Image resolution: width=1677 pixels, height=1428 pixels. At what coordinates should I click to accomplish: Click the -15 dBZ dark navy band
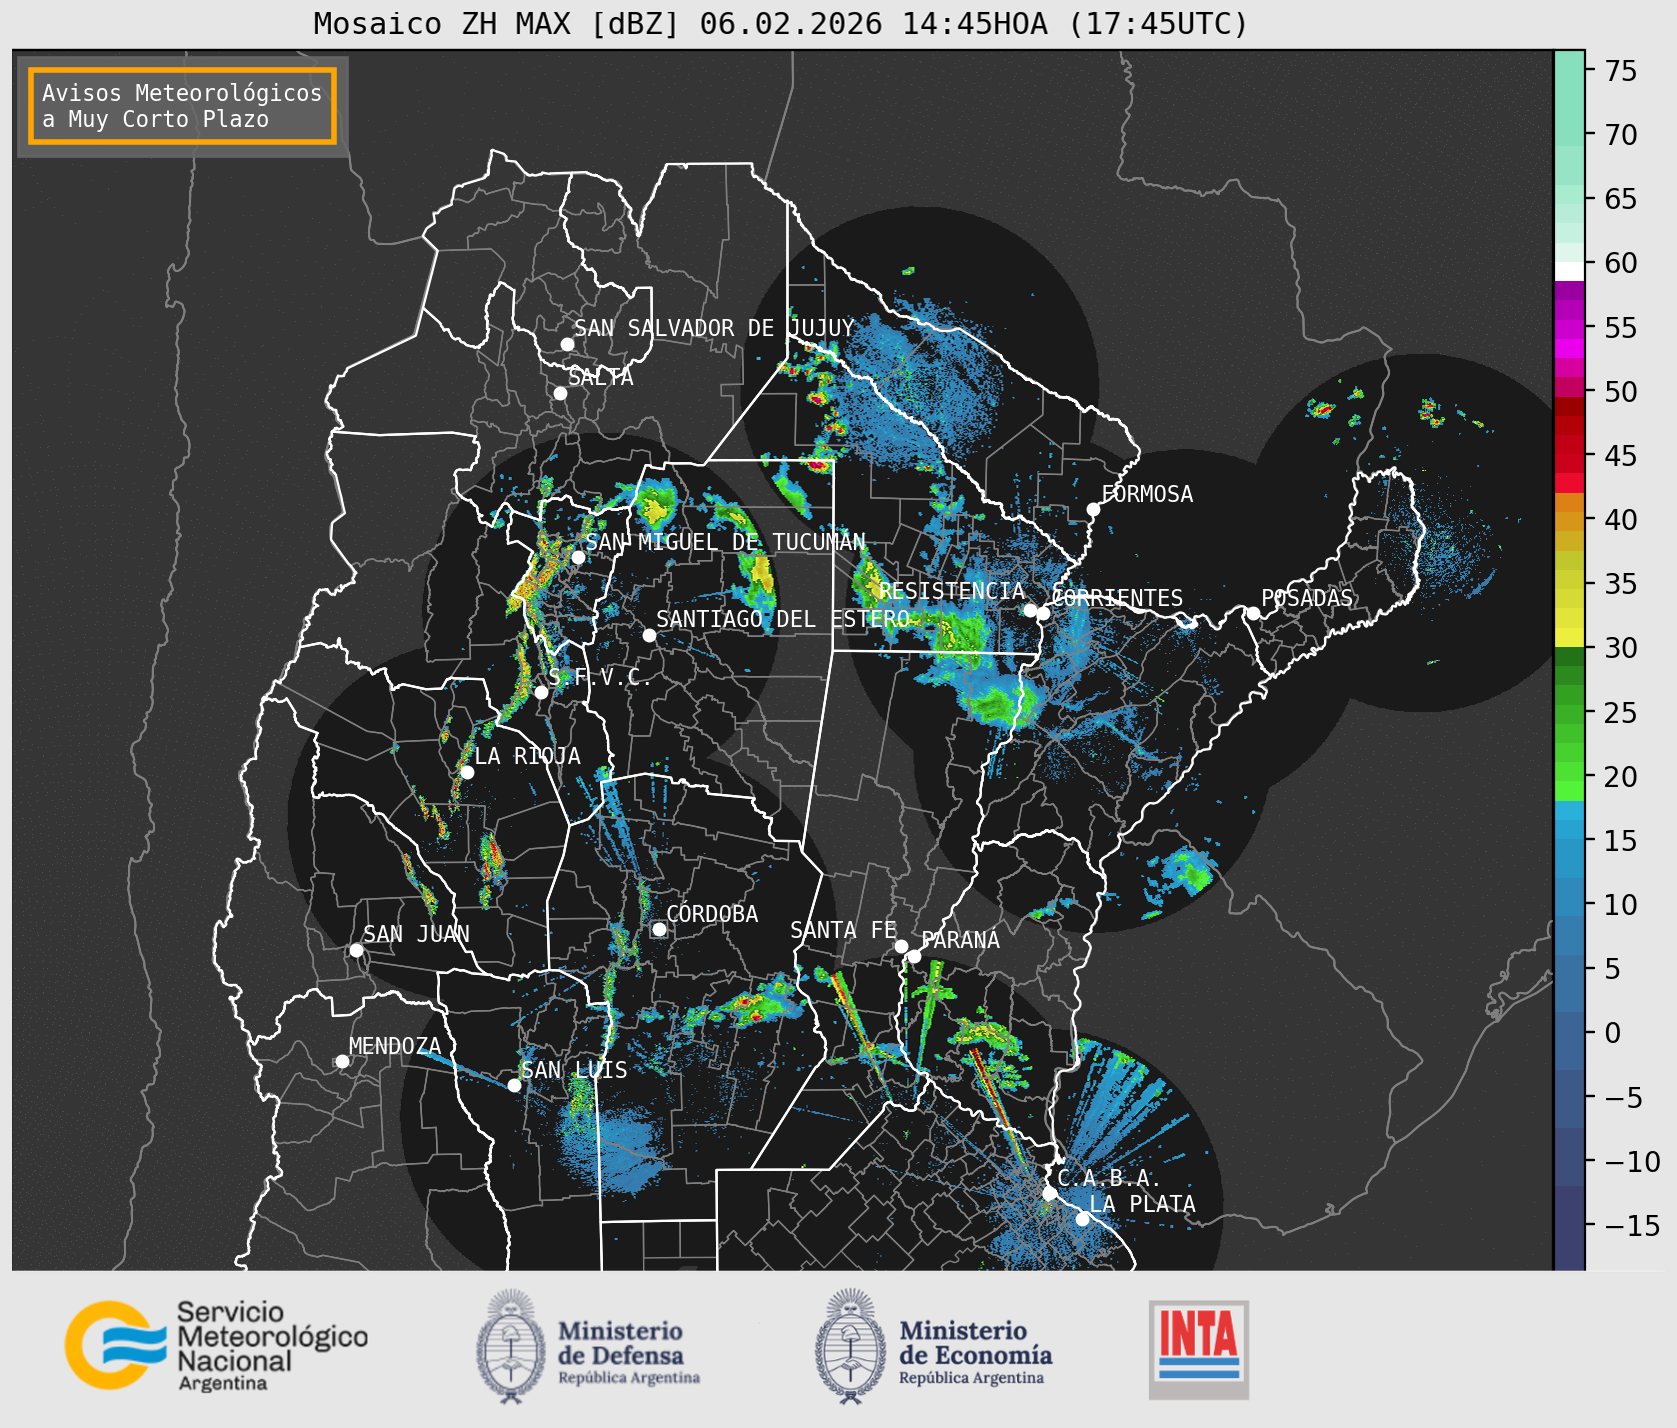(x=1569, y=1226)
